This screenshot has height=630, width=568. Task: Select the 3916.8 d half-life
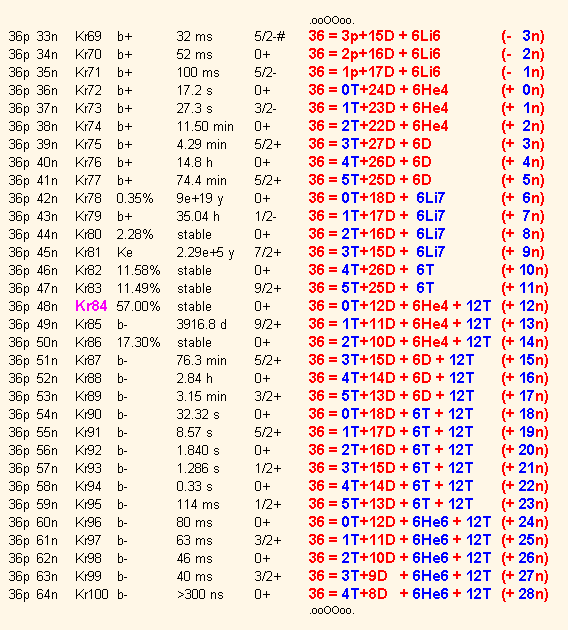[x=201, y=324]
